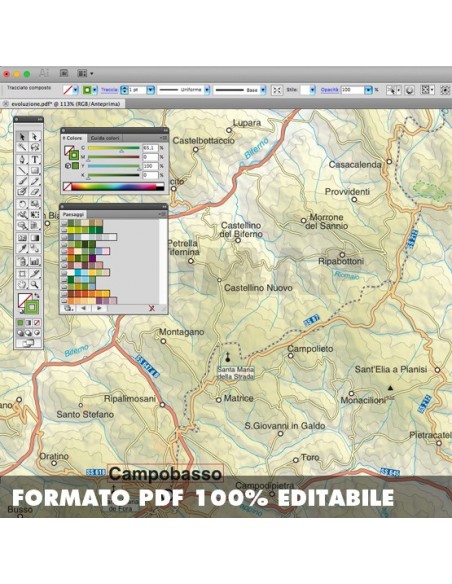Screen dimensions: 452x584
Task: Select the Line Segment tool
Action: point(22,170)
